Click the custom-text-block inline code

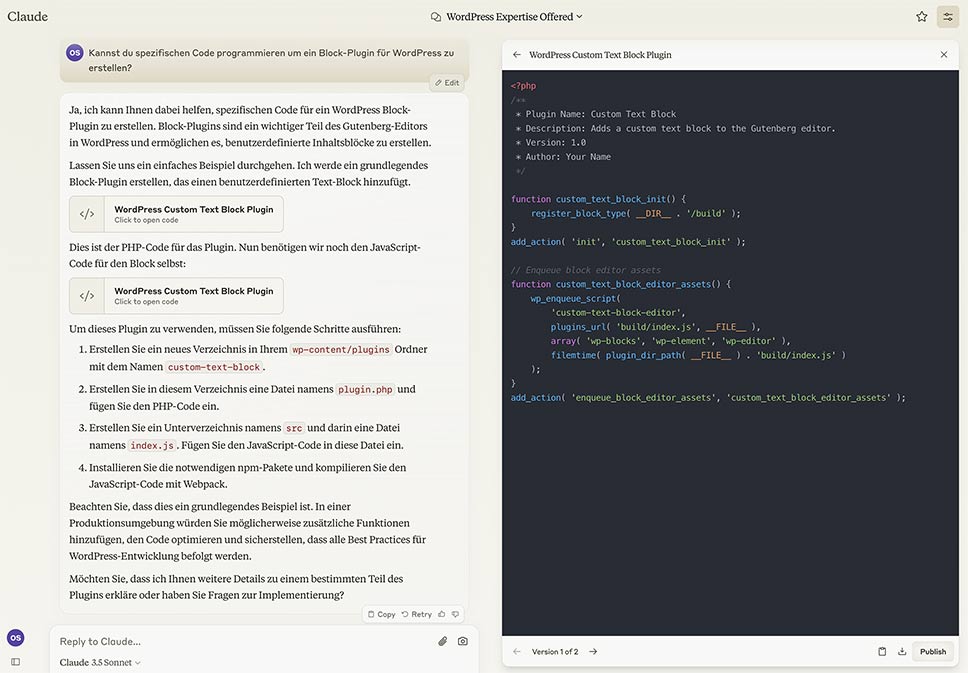tap(214, 367)
